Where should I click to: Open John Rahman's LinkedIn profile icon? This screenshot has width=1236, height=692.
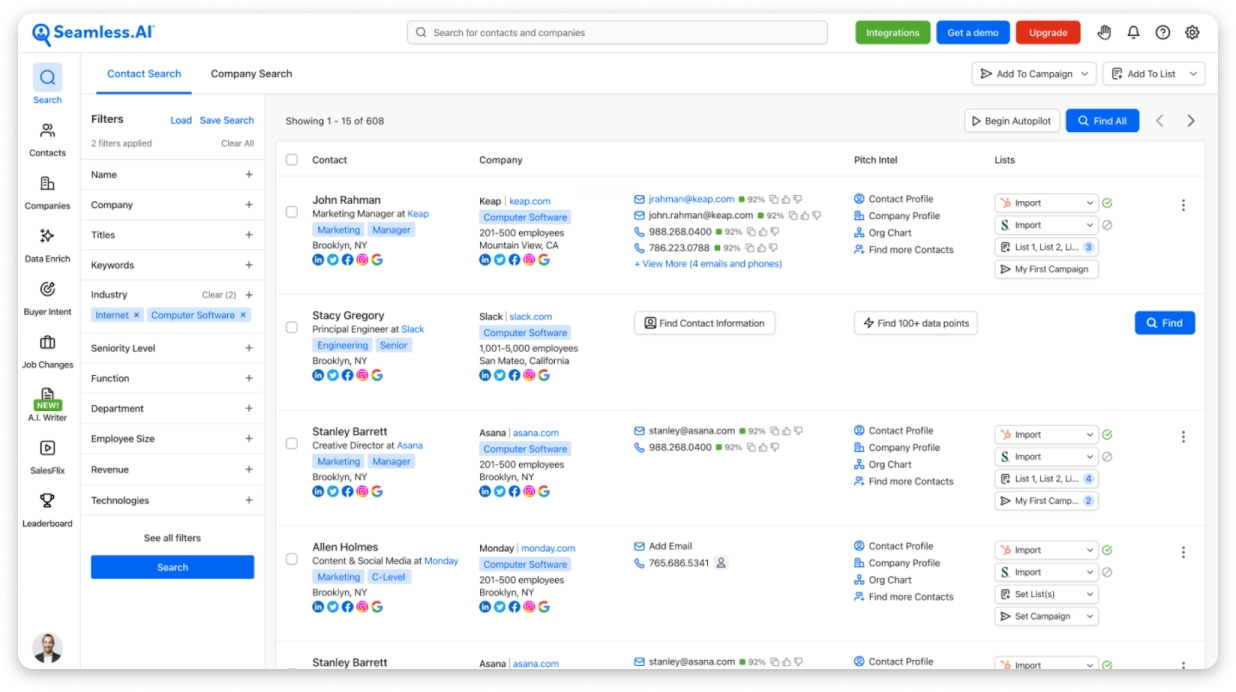(x=318, y=260)
